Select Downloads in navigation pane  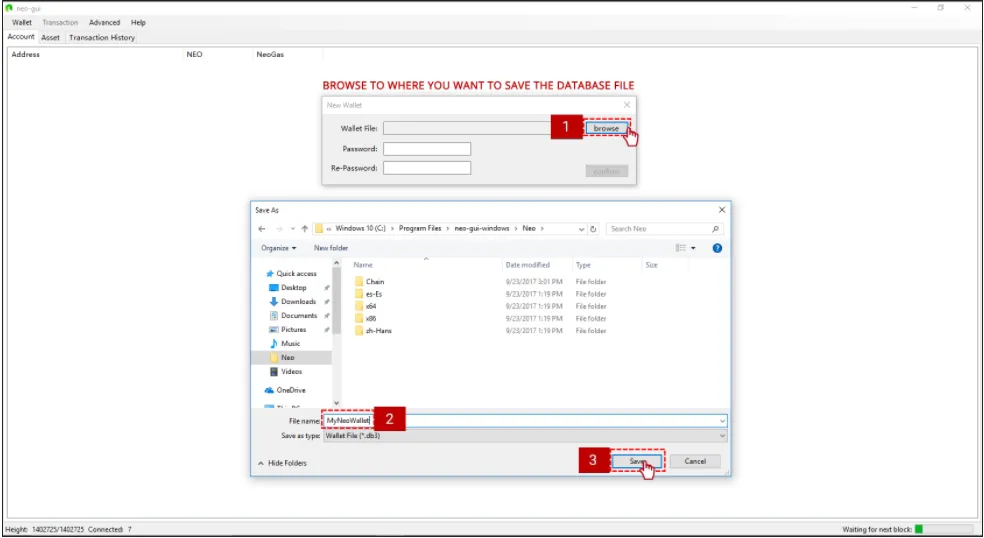(x=298, y=301)
